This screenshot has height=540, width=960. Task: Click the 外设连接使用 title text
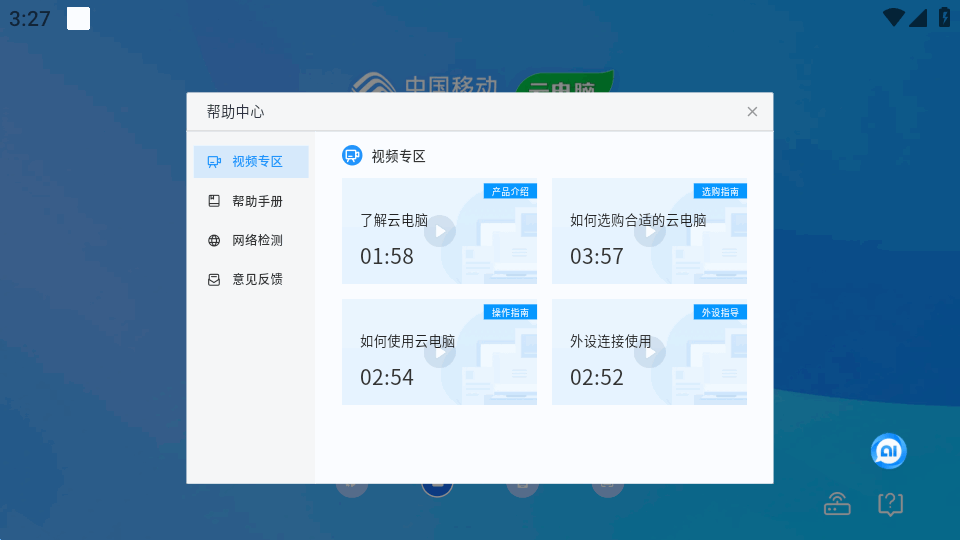click(x=610, y=342)
